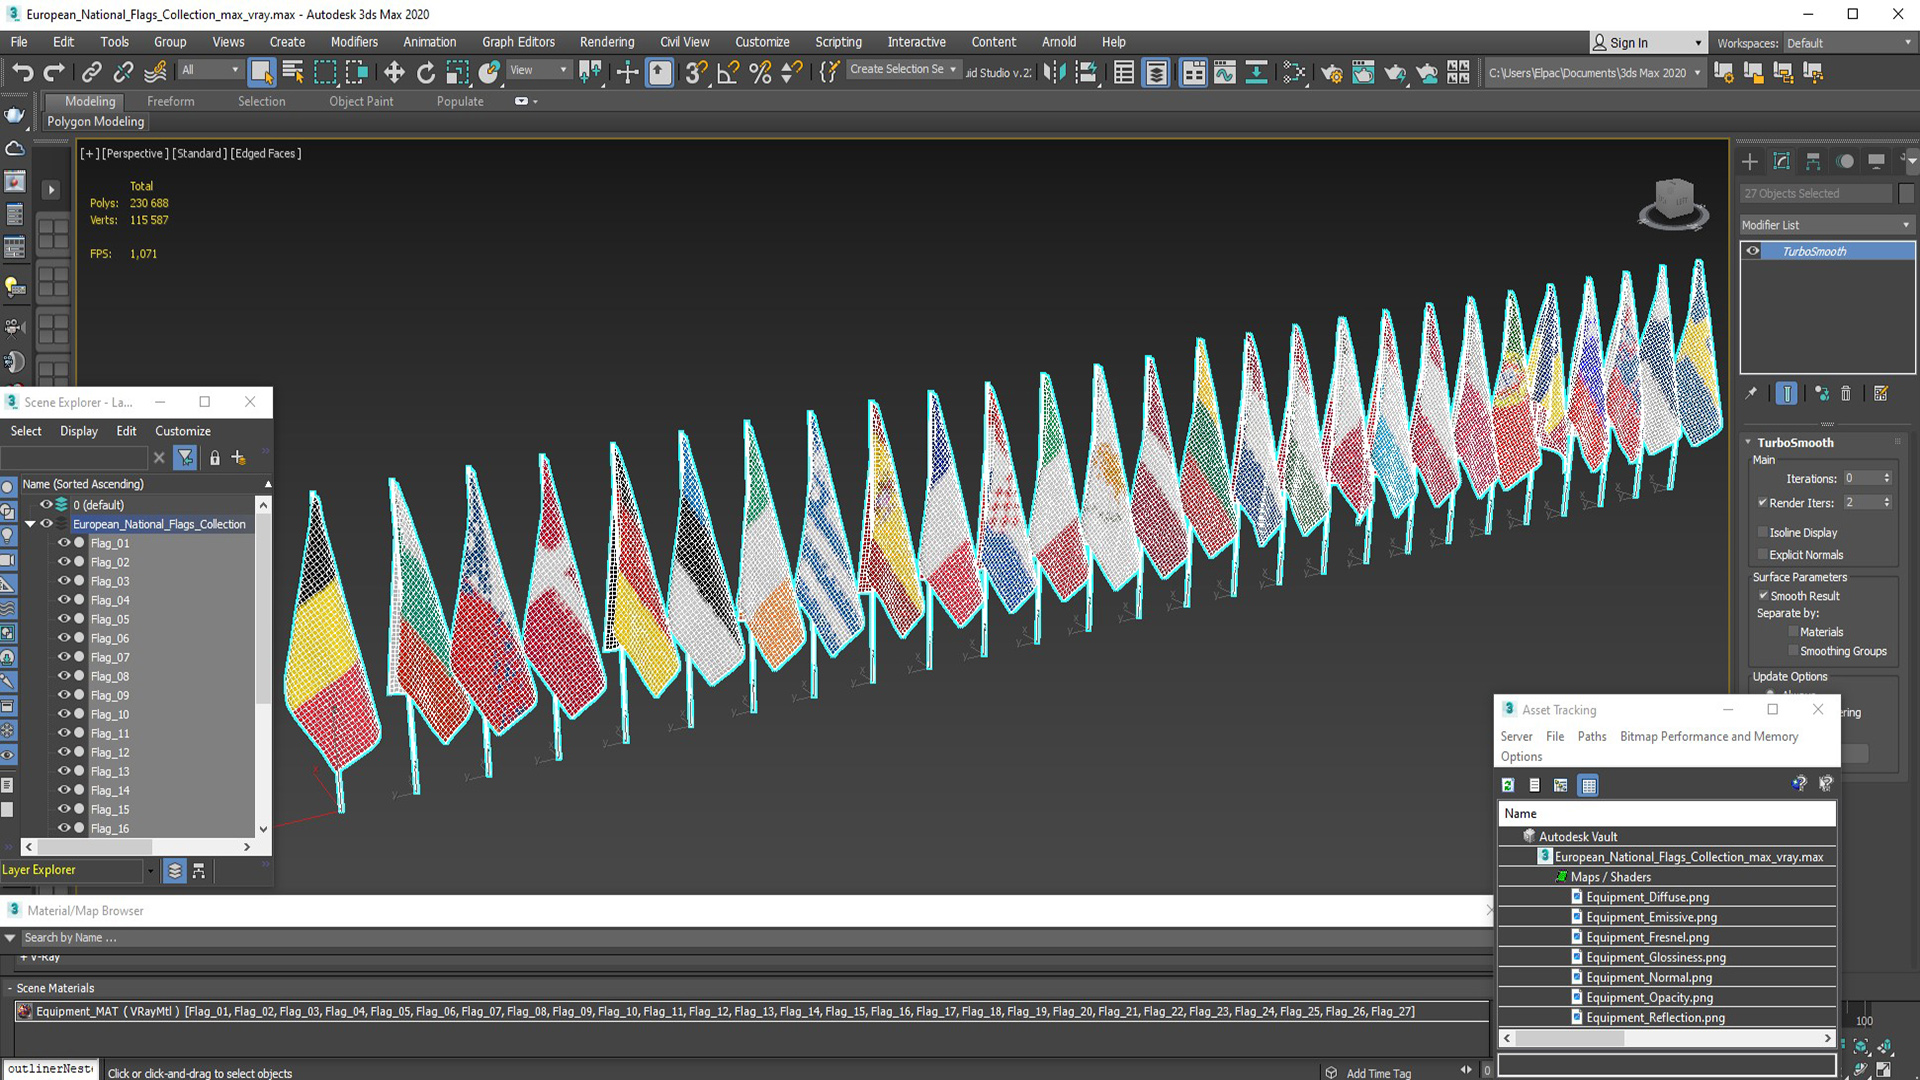Switch to the Freeform ribbon tab

click(x=170, y=101)
